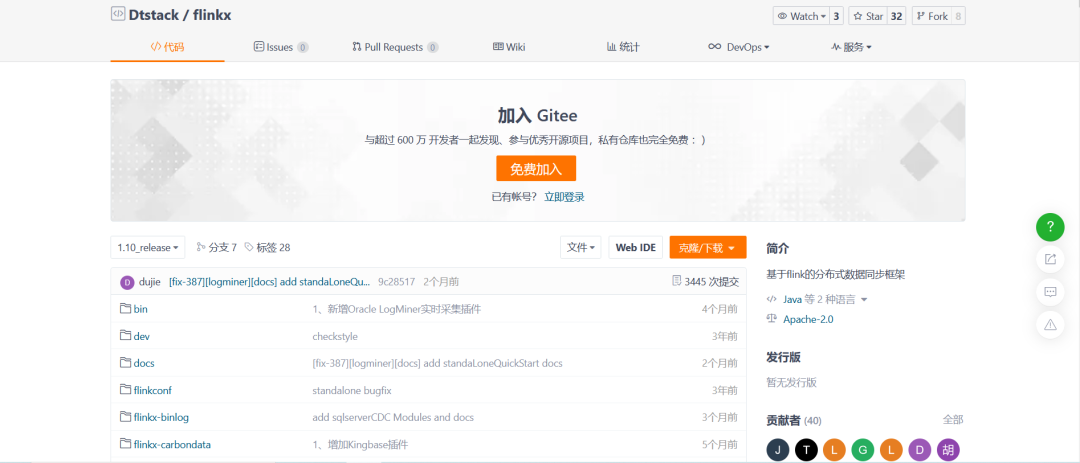The image size is (1080, 463).
Task: Click 分支 7 branches link
Action: [216, 247]
